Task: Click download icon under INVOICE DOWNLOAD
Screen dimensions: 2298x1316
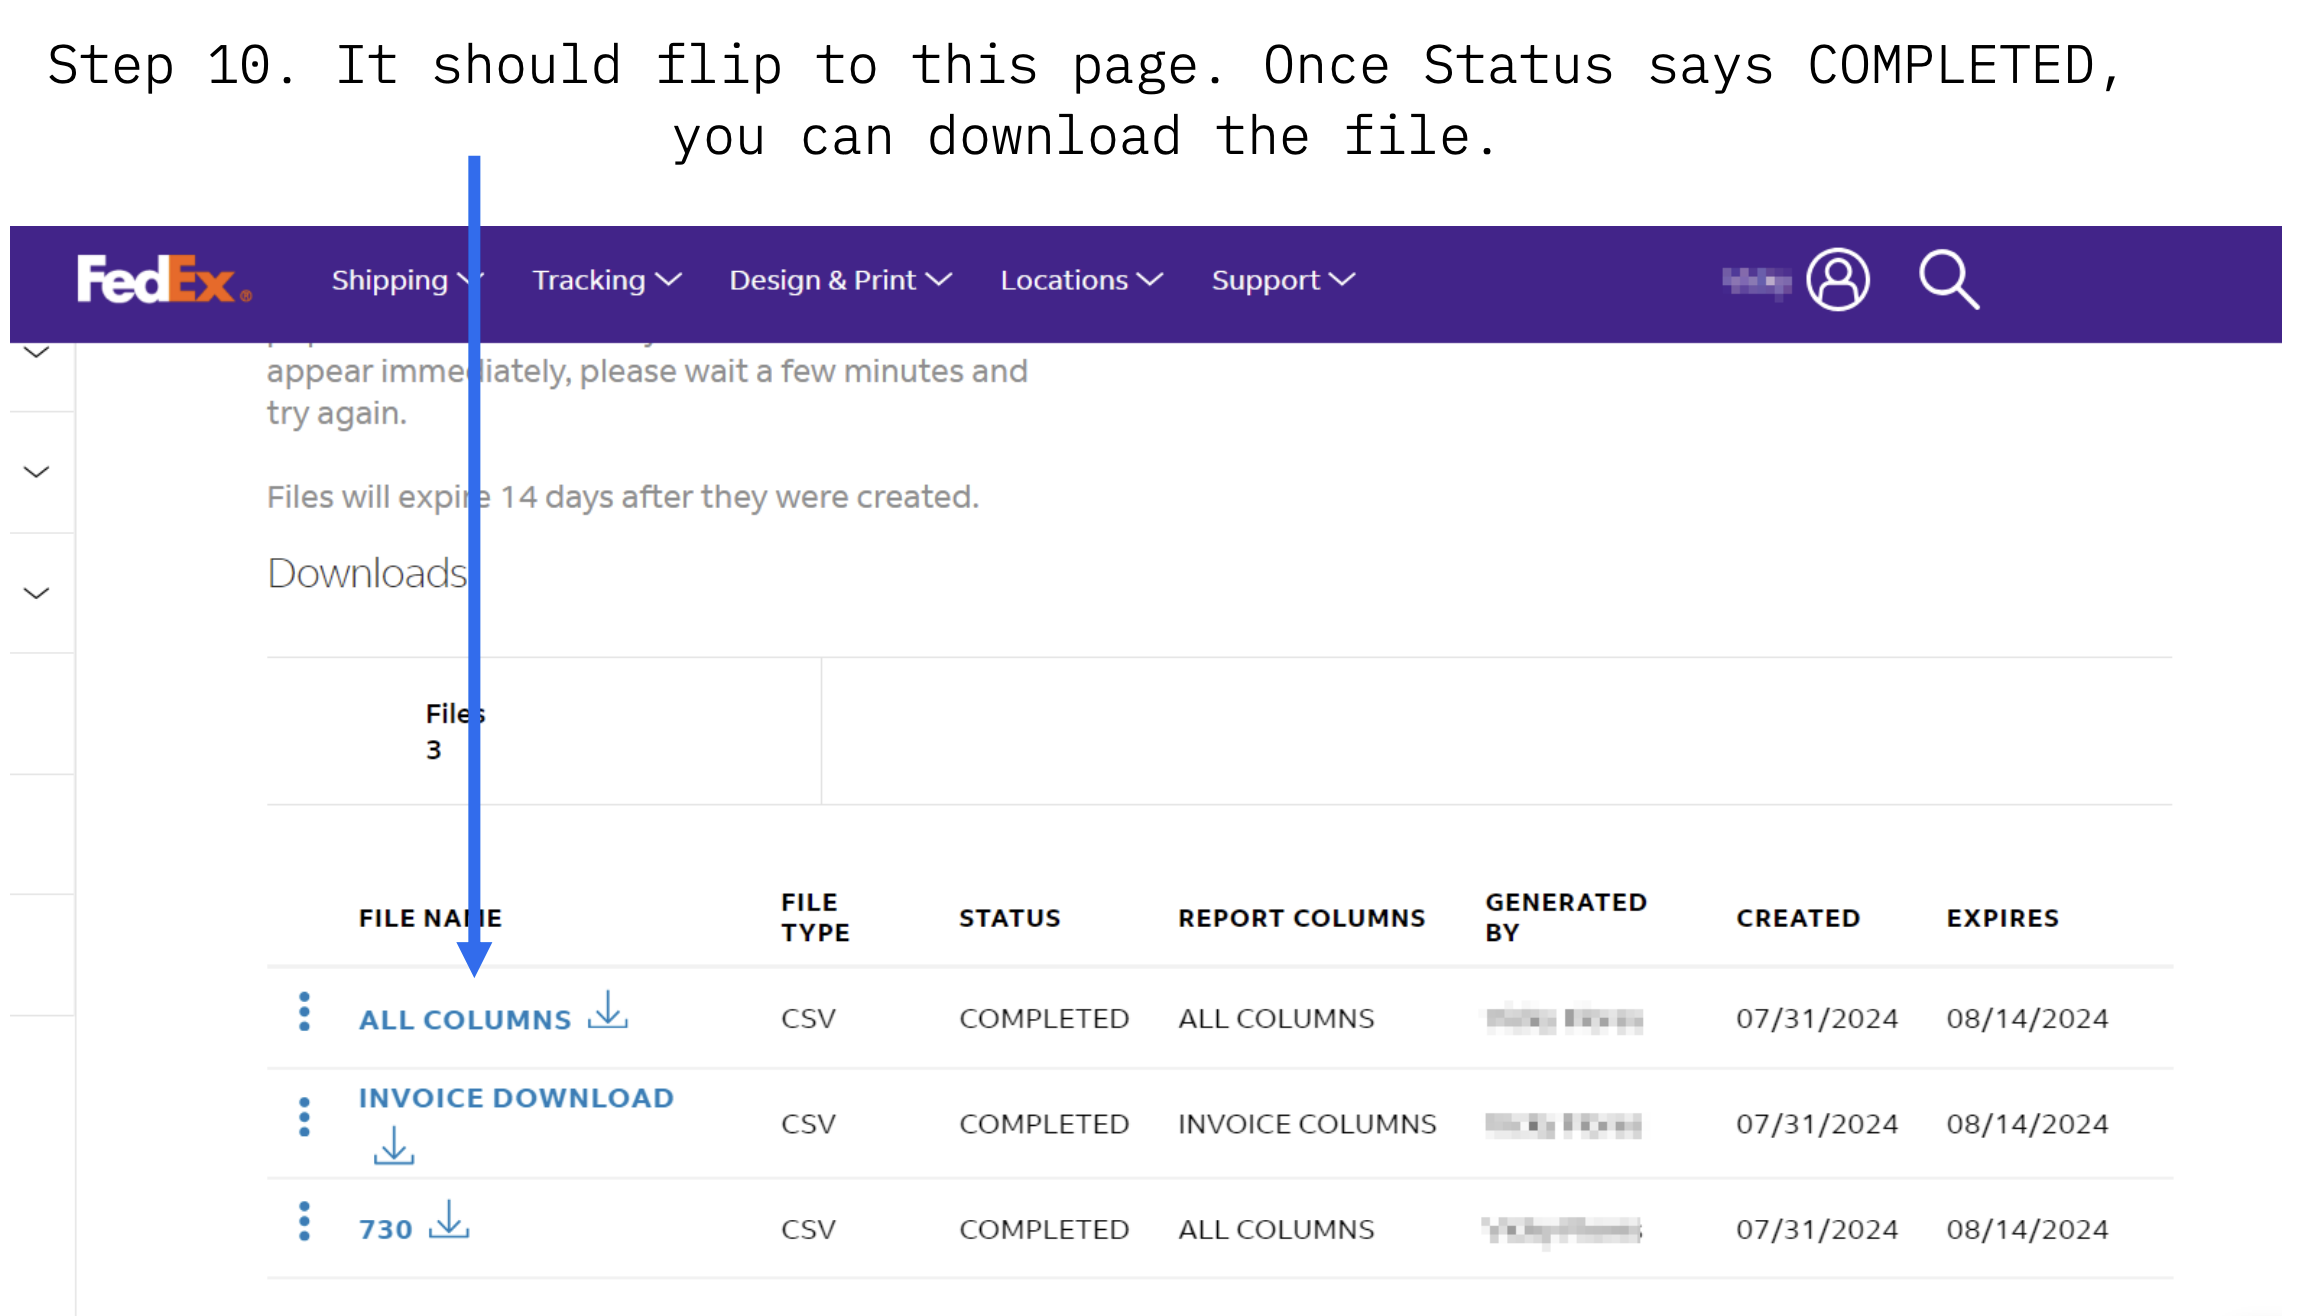Action: tap(394, 1146)
